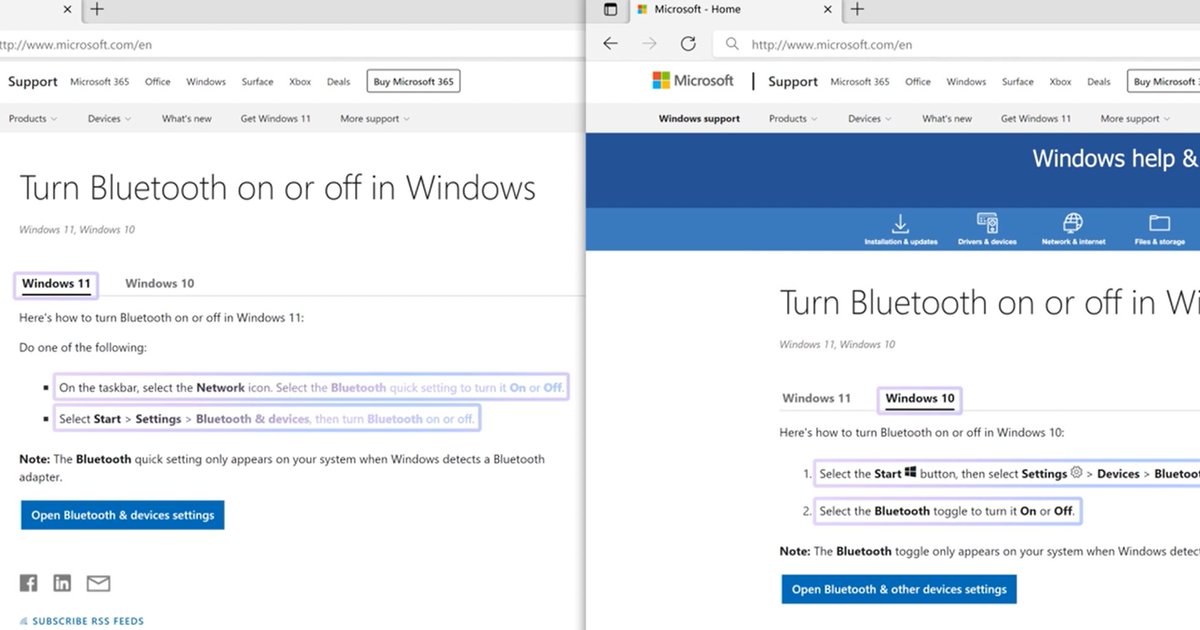Open Windows nav link in left browser window

pyautogui.click(x=206, y=82)
